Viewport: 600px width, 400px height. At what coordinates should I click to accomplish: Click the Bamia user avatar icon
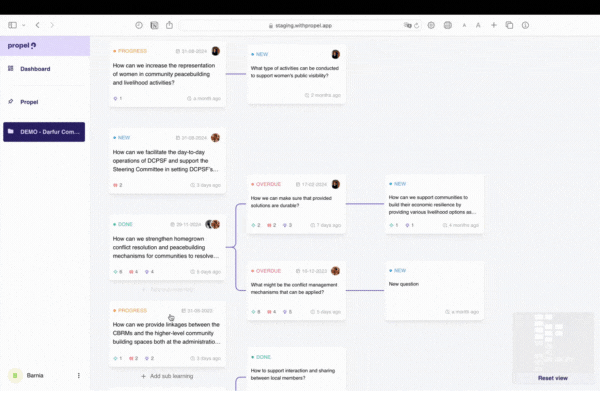pyautogui.click(x=15, y=376)
